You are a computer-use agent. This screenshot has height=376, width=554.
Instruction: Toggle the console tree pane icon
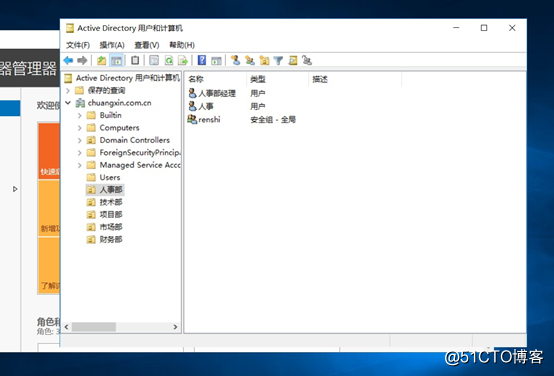click(x=116, y=60)
